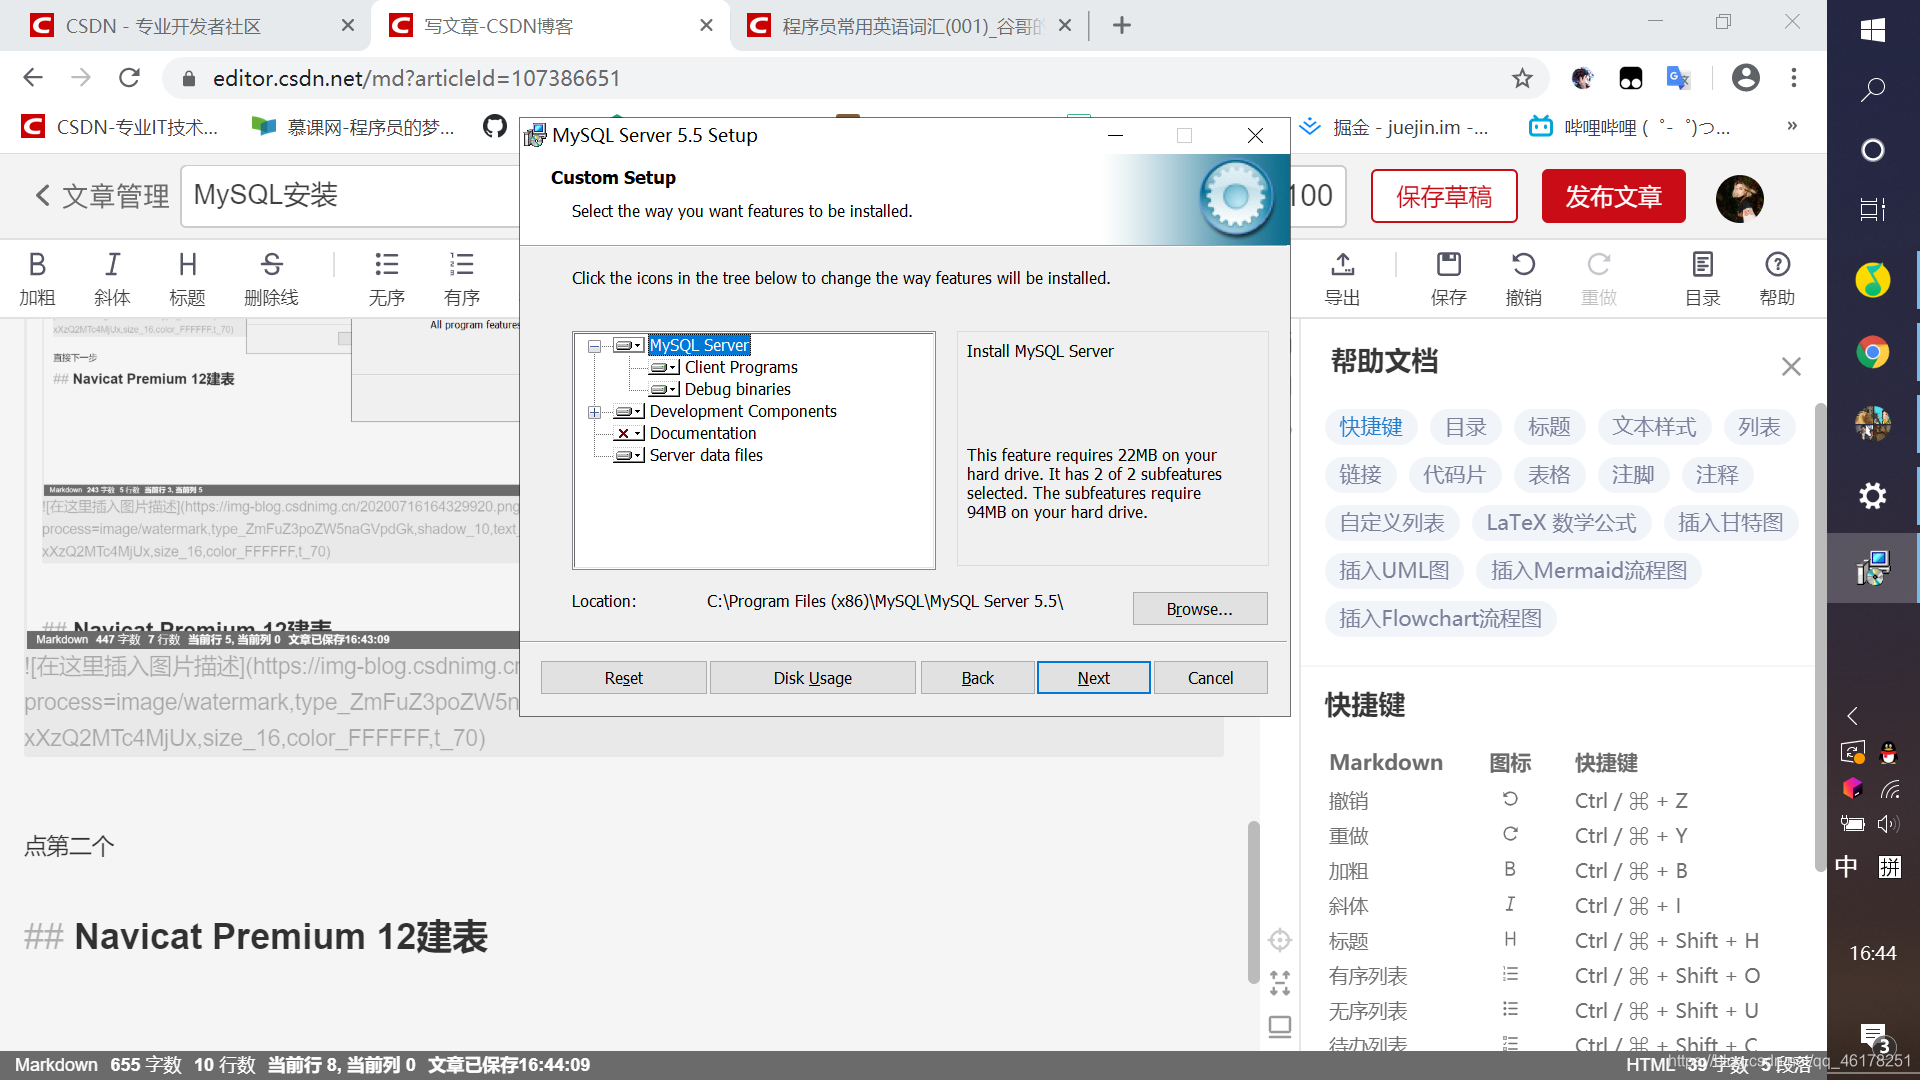1920x1080 pixels.
Task: Click help panel scrollbar thumb
Action: pos(1820,637)
